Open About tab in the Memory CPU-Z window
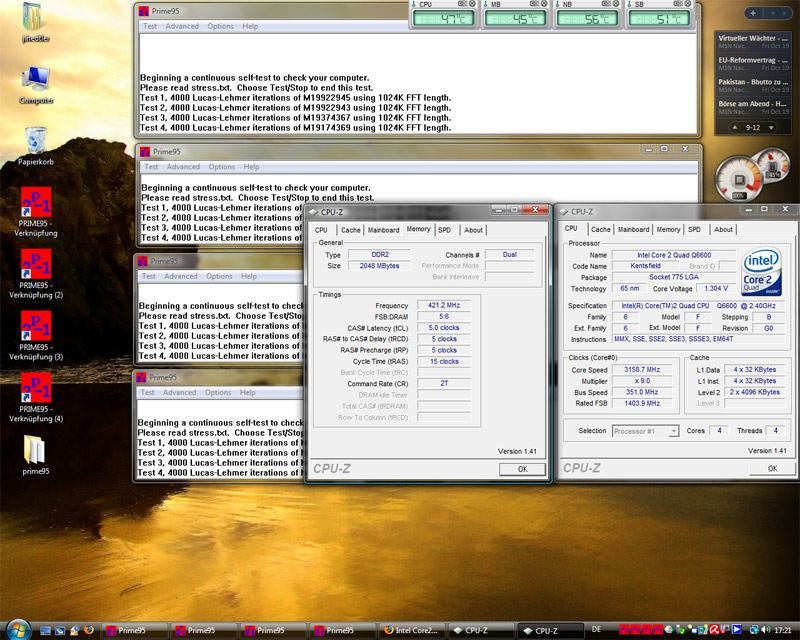This screenshot has width=800, height=640. point(473,230)
